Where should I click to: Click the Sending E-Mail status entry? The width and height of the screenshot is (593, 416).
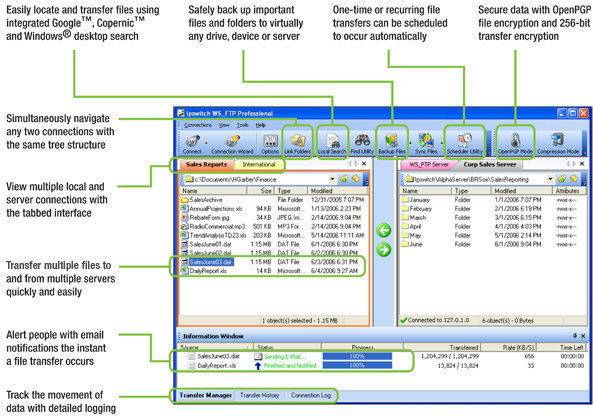pos(280,356)
